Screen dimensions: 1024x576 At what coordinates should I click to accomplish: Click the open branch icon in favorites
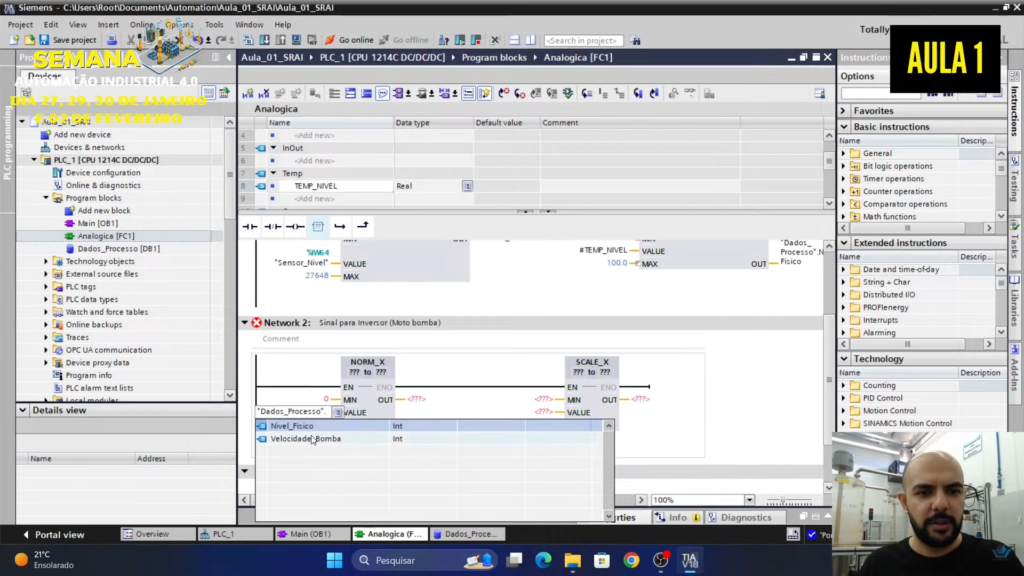(x=340, y=226)
